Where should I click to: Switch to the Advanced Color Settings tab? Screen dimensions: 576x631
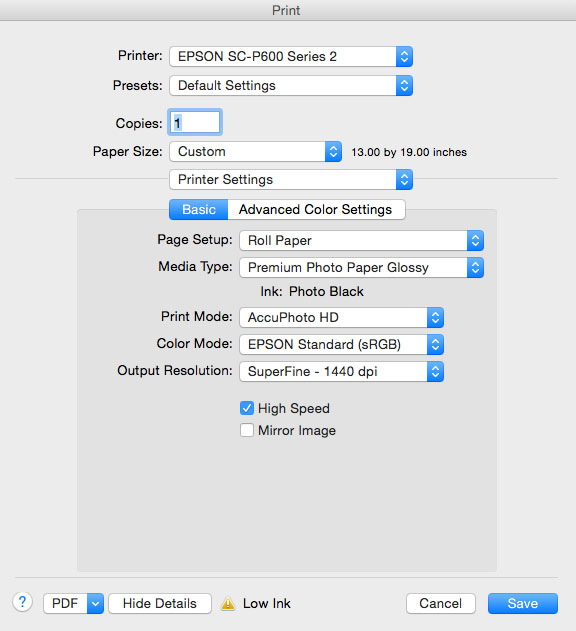[316, 210]
